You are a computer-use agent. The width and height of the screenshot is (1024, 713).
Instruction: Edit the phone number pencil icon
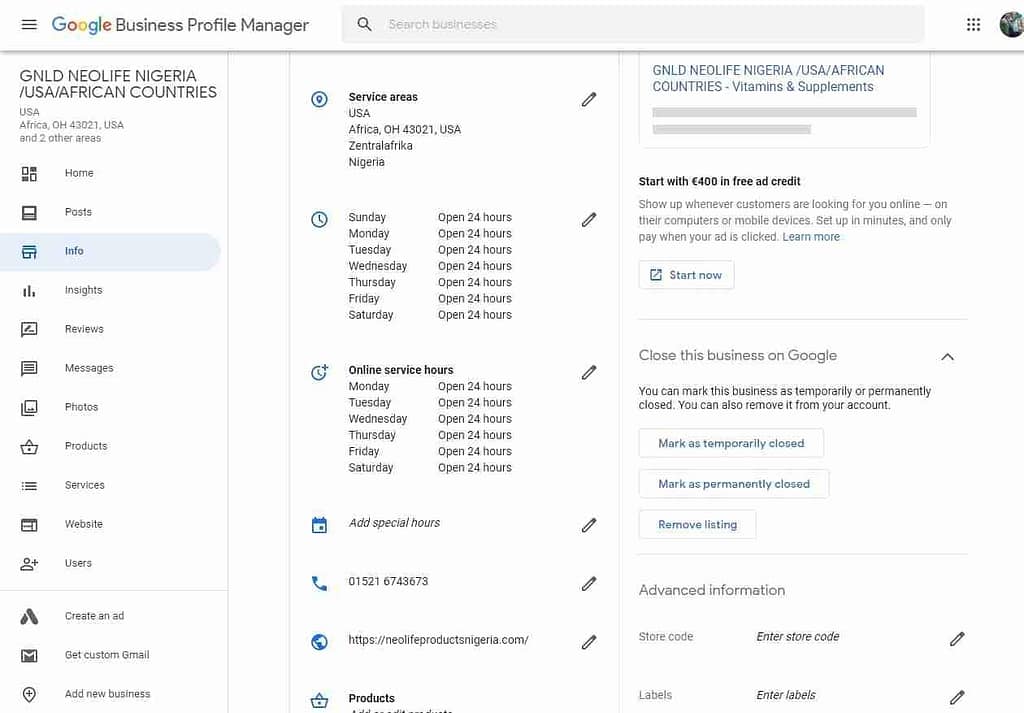(x=589, y=584)
